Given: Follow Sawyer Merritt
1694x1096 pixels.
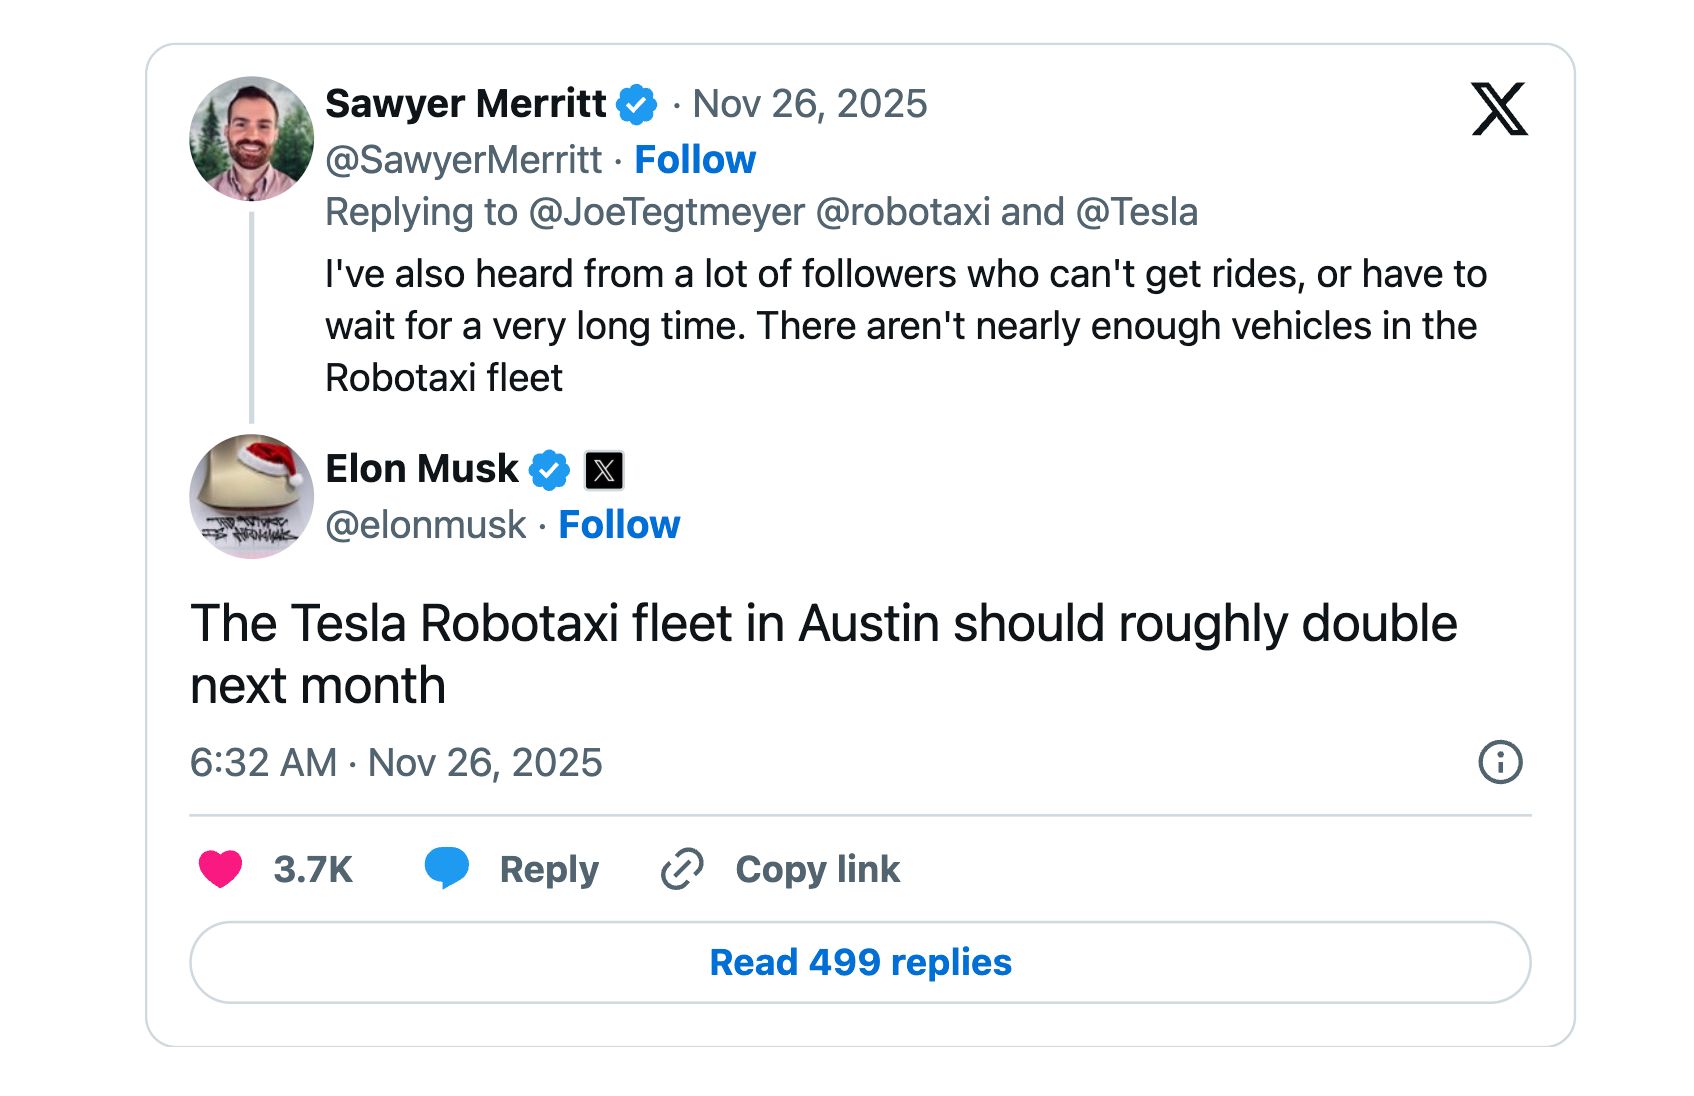Looking at the screenshot, I should [695, 160].
